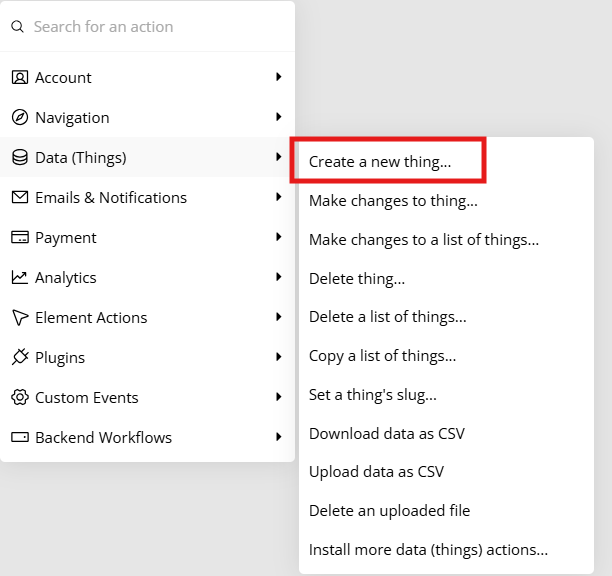612x576 pixels.
Task: Choose Make changes to thing action
Action: (393, 201)
